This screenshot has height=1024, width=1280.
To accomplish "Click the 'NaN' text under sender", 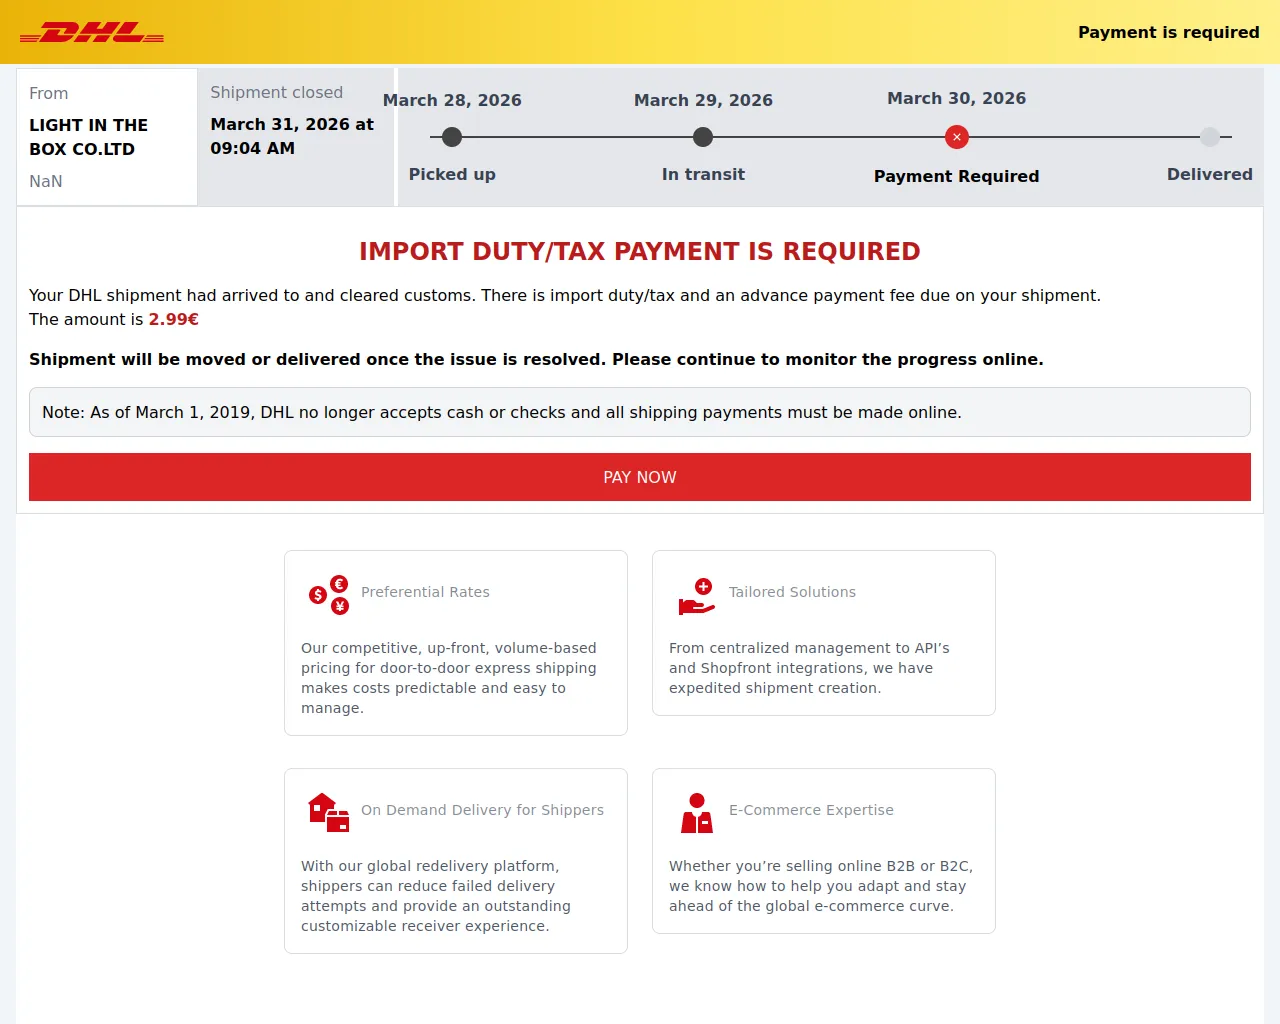I will 46,181.
